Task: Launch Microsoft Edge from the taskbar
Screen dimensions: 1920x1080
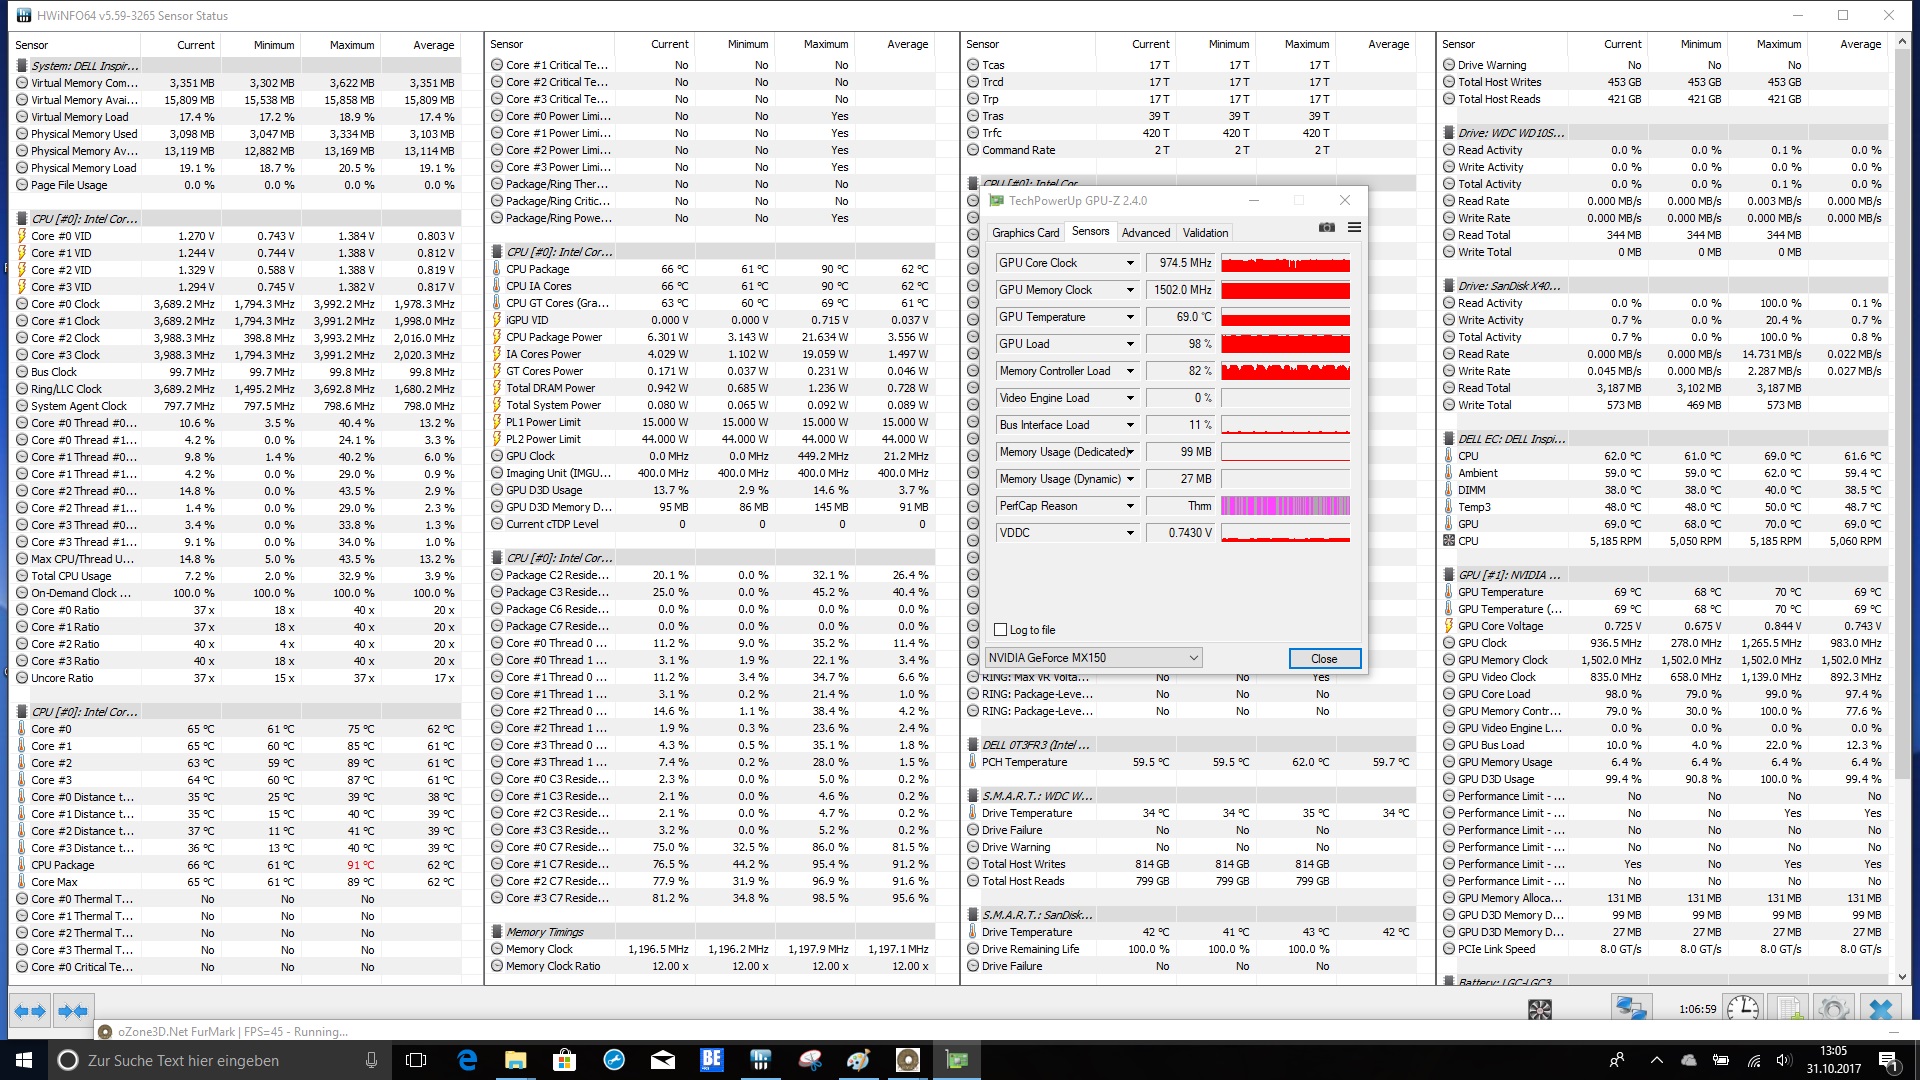Action: coord(467,1060)
